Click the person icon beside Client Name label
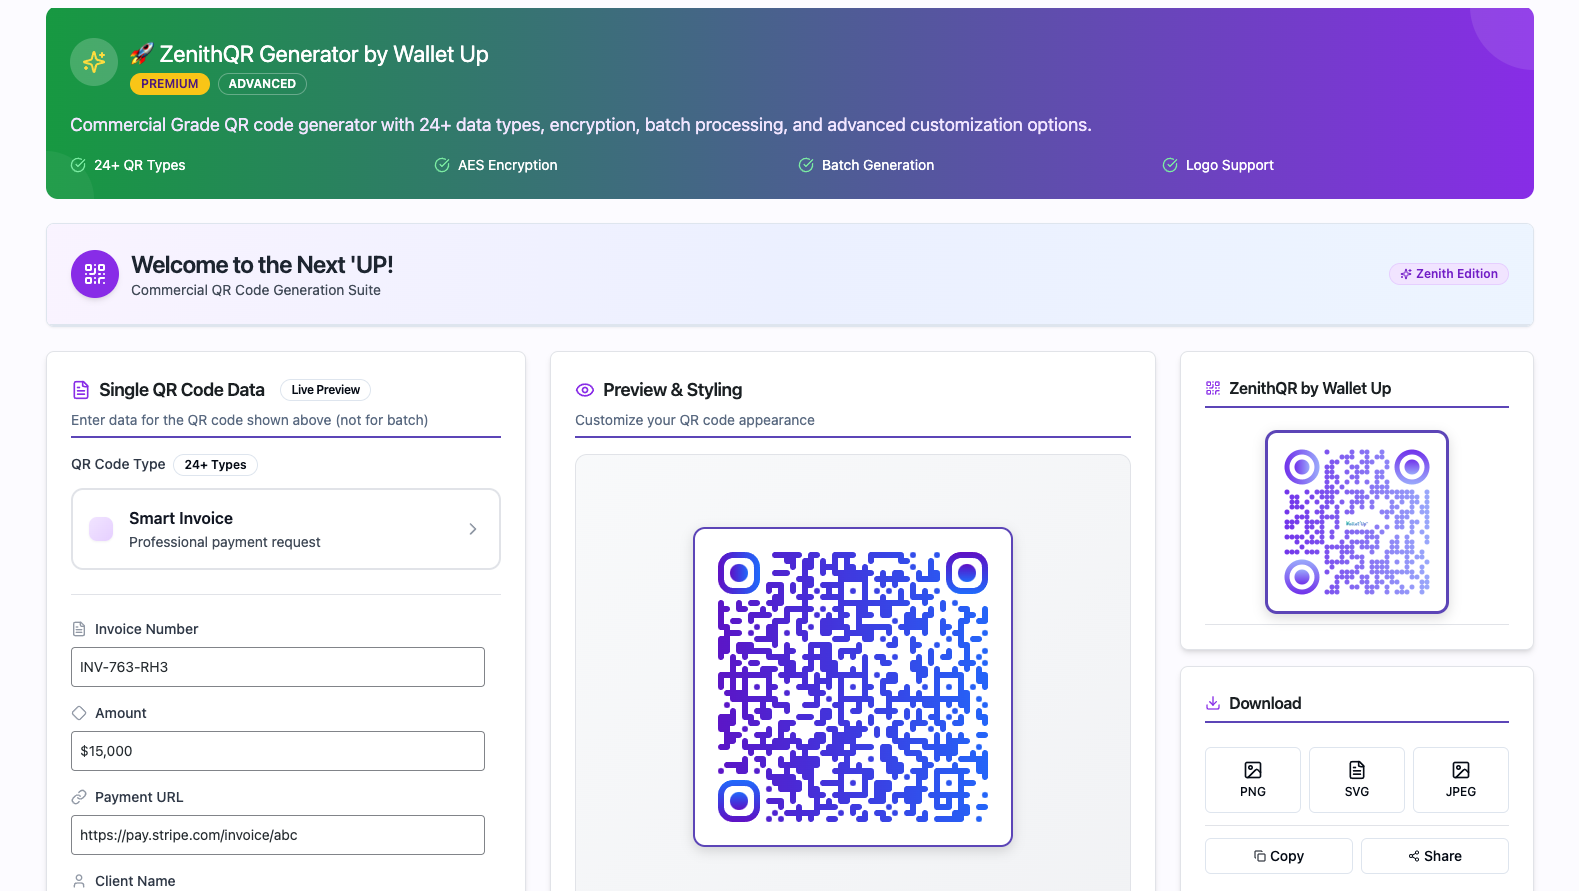This screenshot has width=1579, height=891. click(79, 881)
